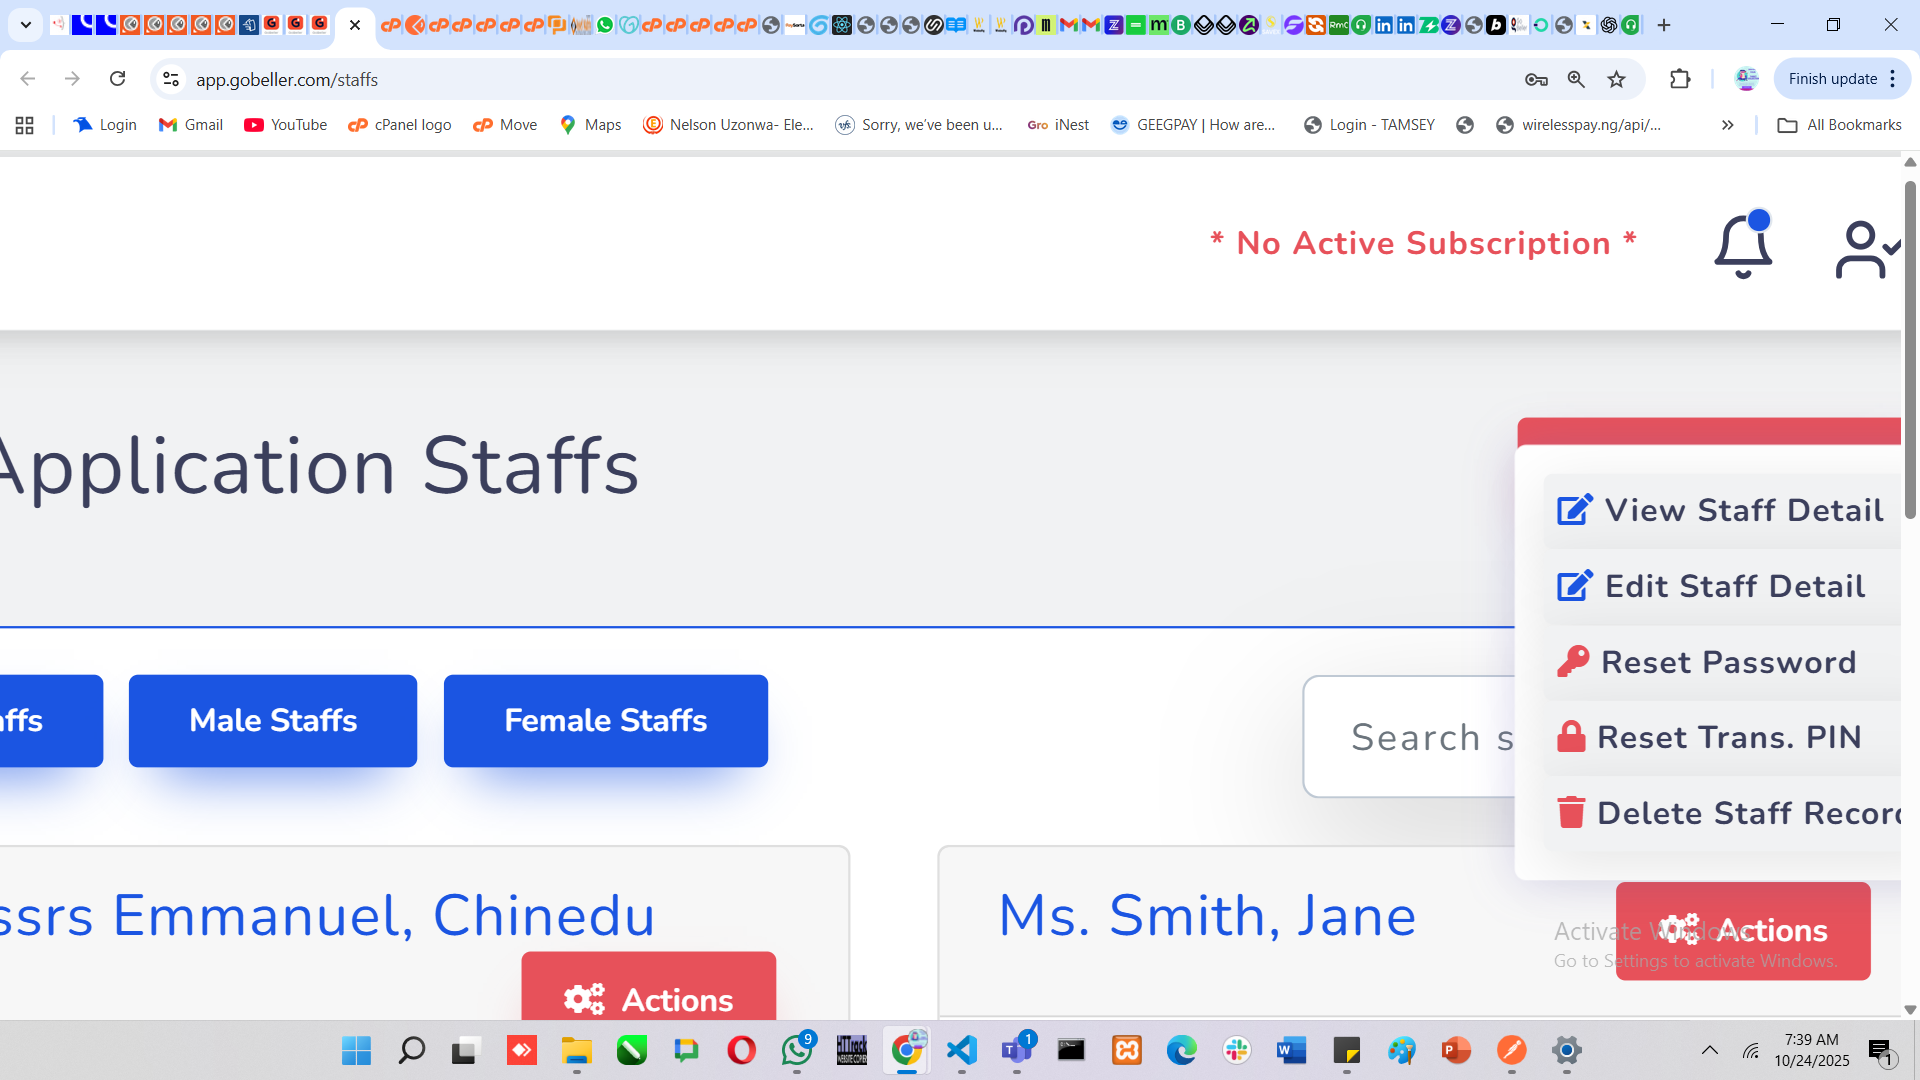Image resolution: width=1920 pixels, height=1080 pixels.
Task: Open the password manager key icon
Action: [1536, 79]
